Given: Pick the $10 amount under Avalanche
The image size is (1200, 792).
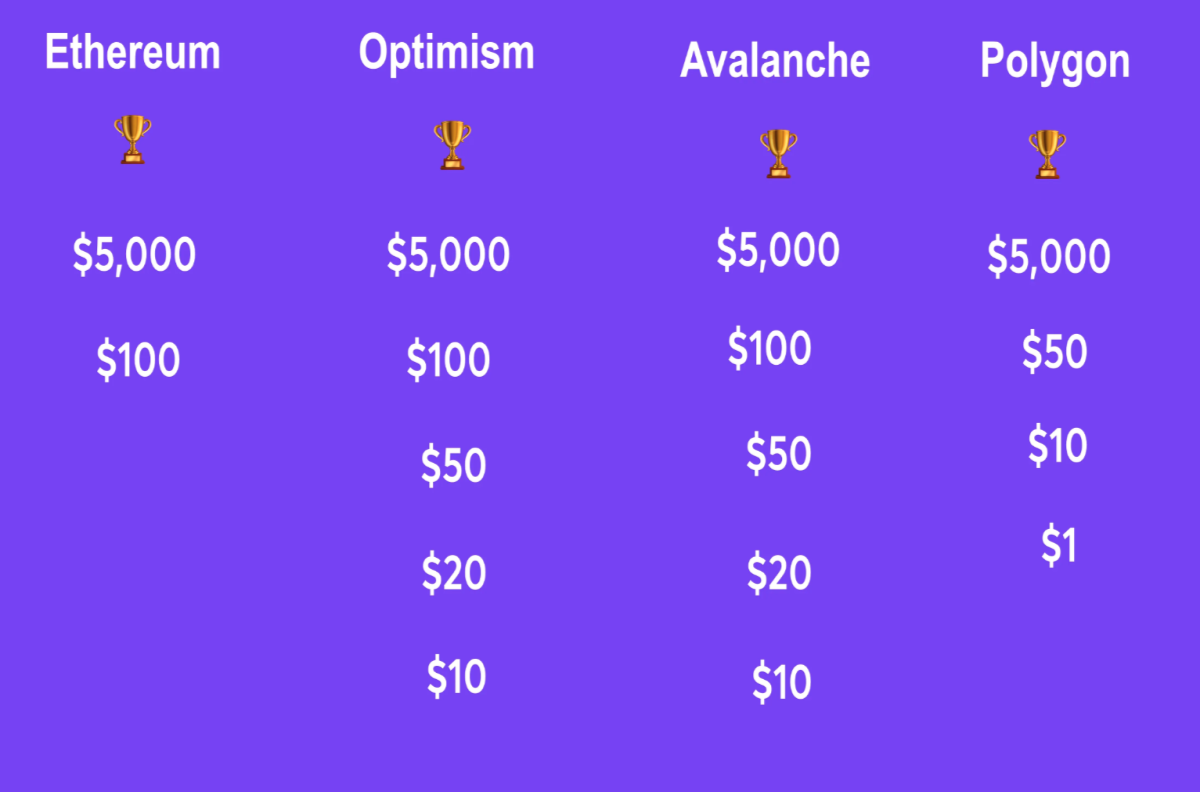Looking at the screenshot, I should tap(781, 683).
